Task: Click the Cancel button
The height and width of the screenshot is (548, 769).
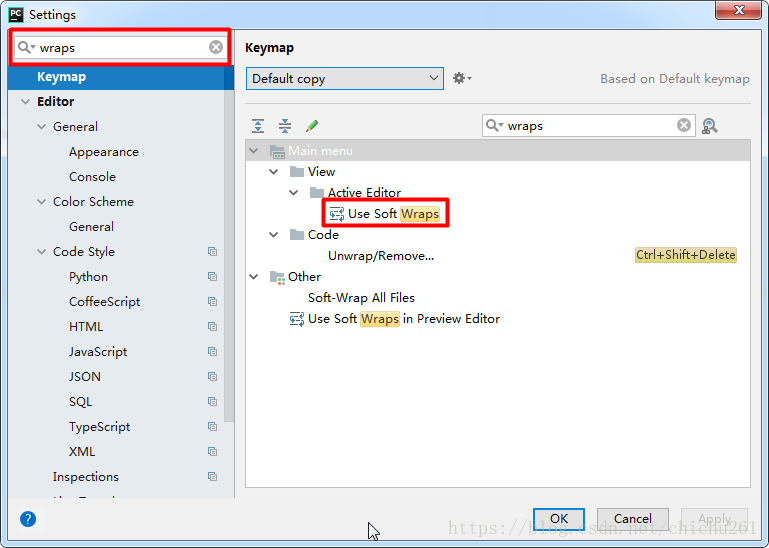Action: click(x=633, y=519)
